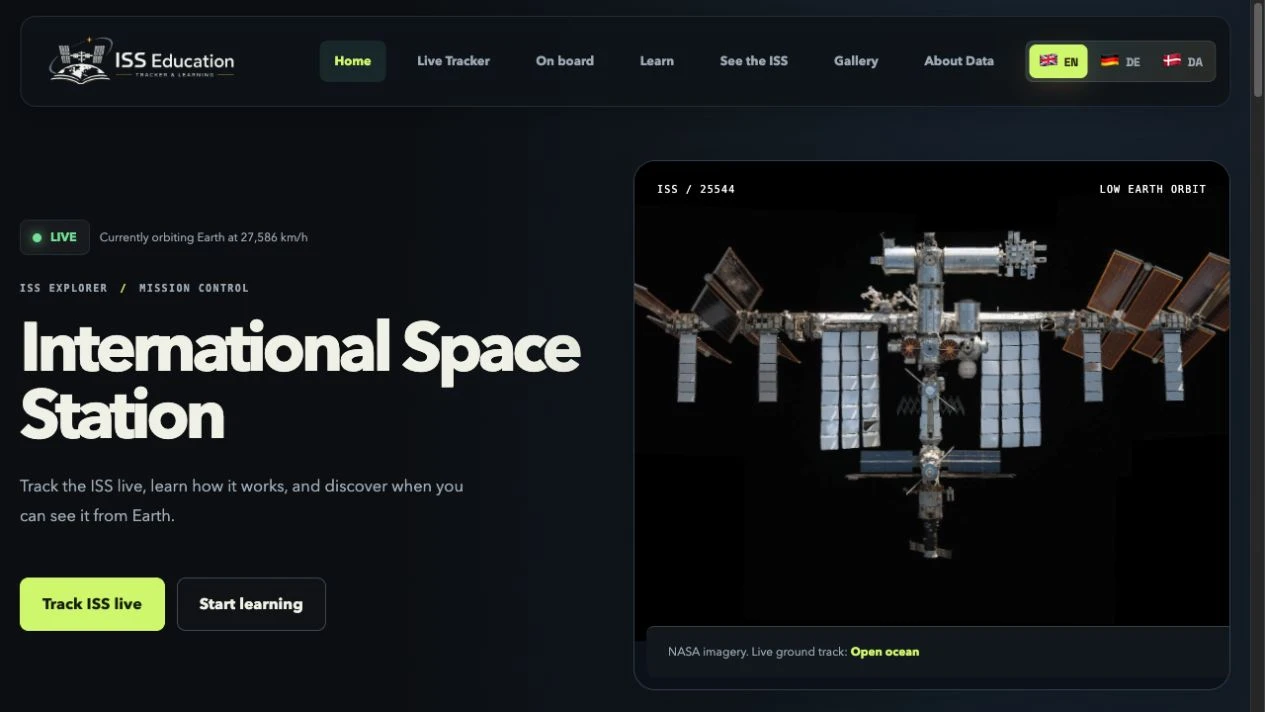Open See the ISS page
Viewport: 1265px width, 712px height.
point(753,61)
